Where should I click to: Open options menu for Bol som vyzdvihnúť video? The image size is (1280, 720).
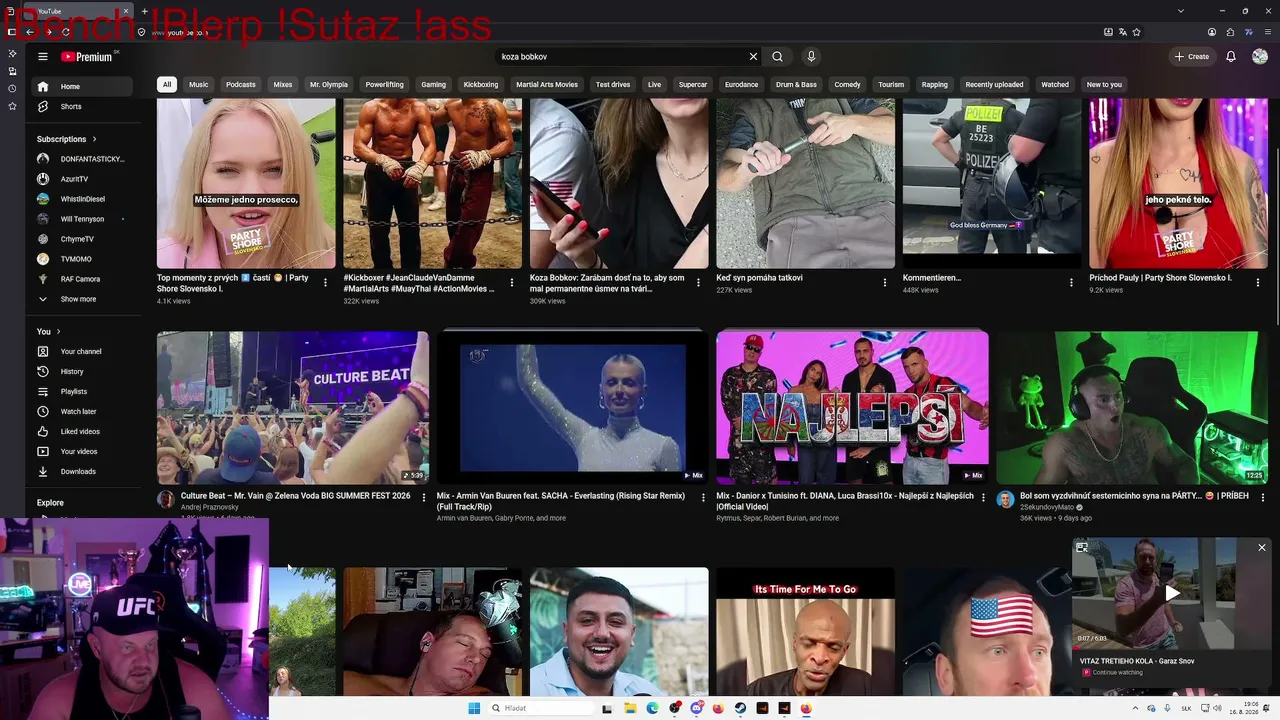[1263, 497]
